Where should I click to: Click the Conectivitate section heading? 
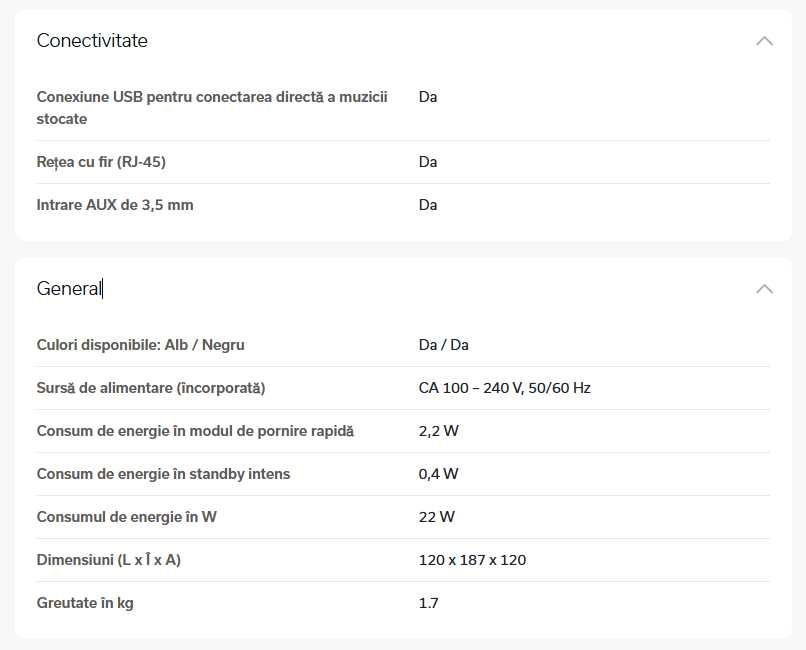(92, 41)
